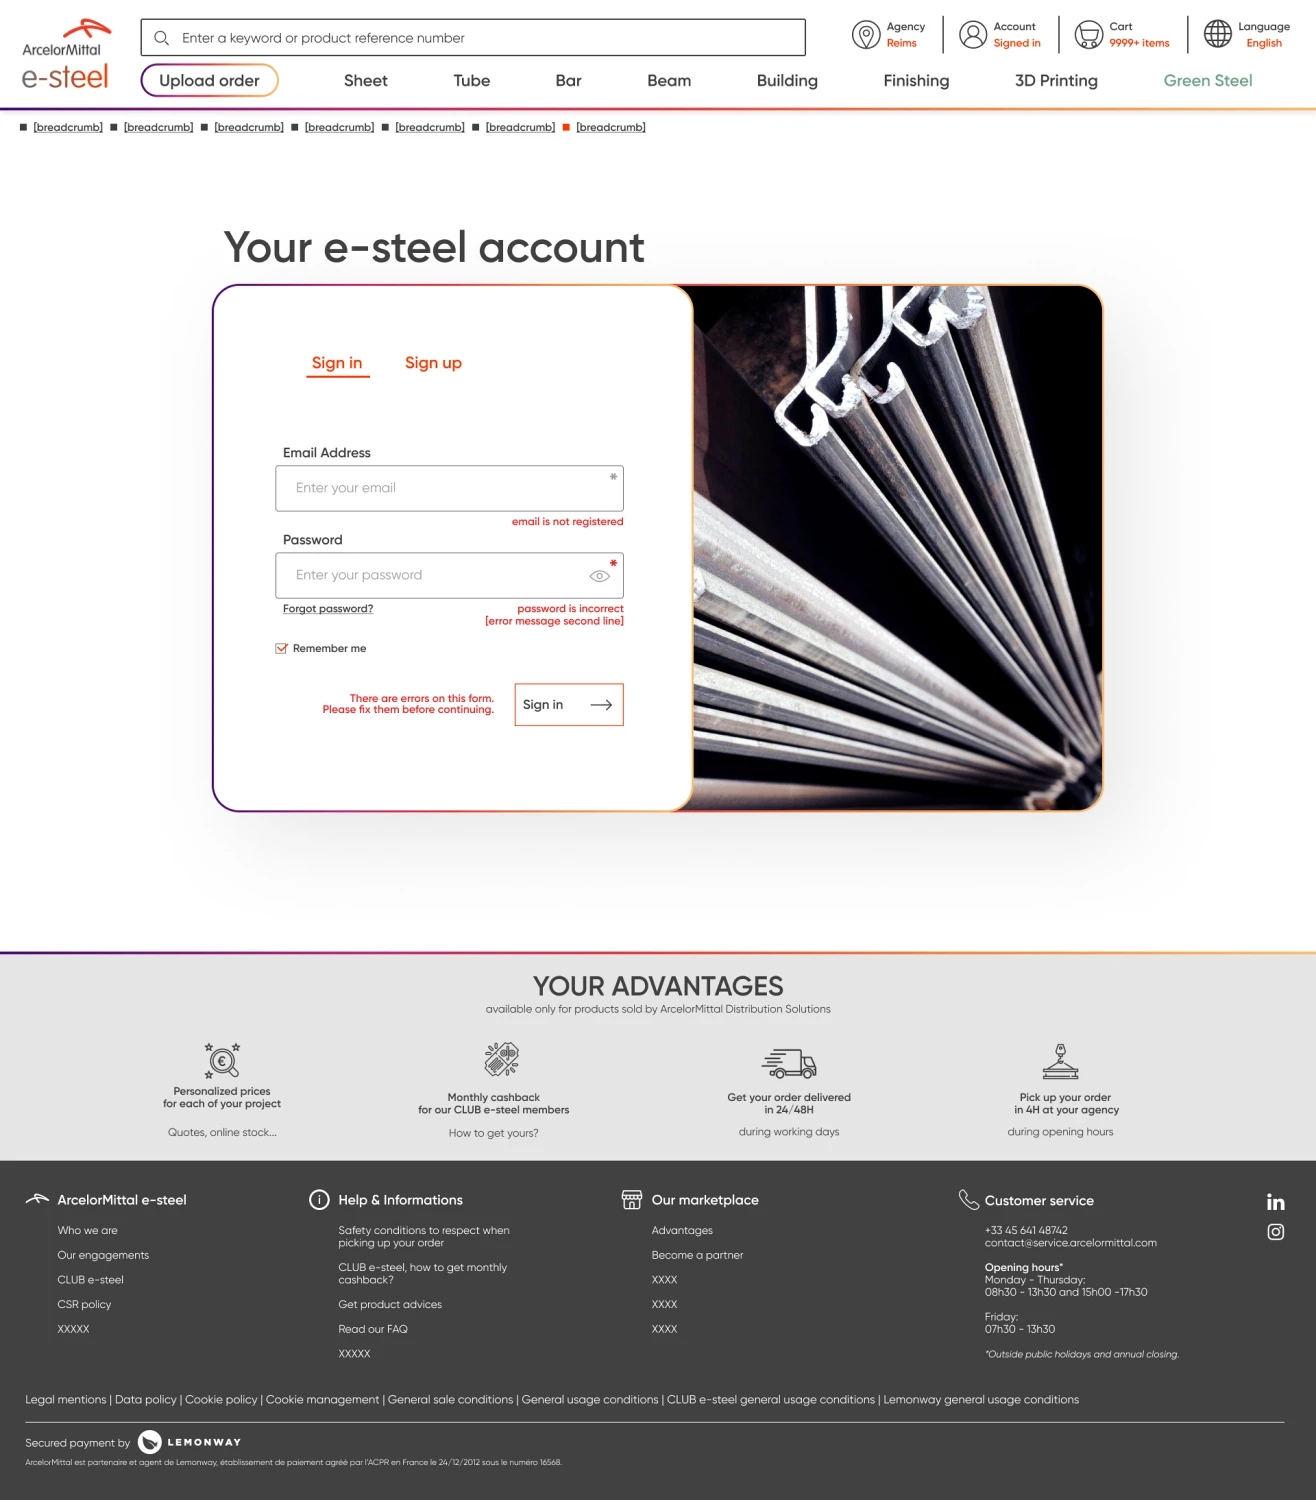Open the Legal mentions link

tap(65, 1400)
